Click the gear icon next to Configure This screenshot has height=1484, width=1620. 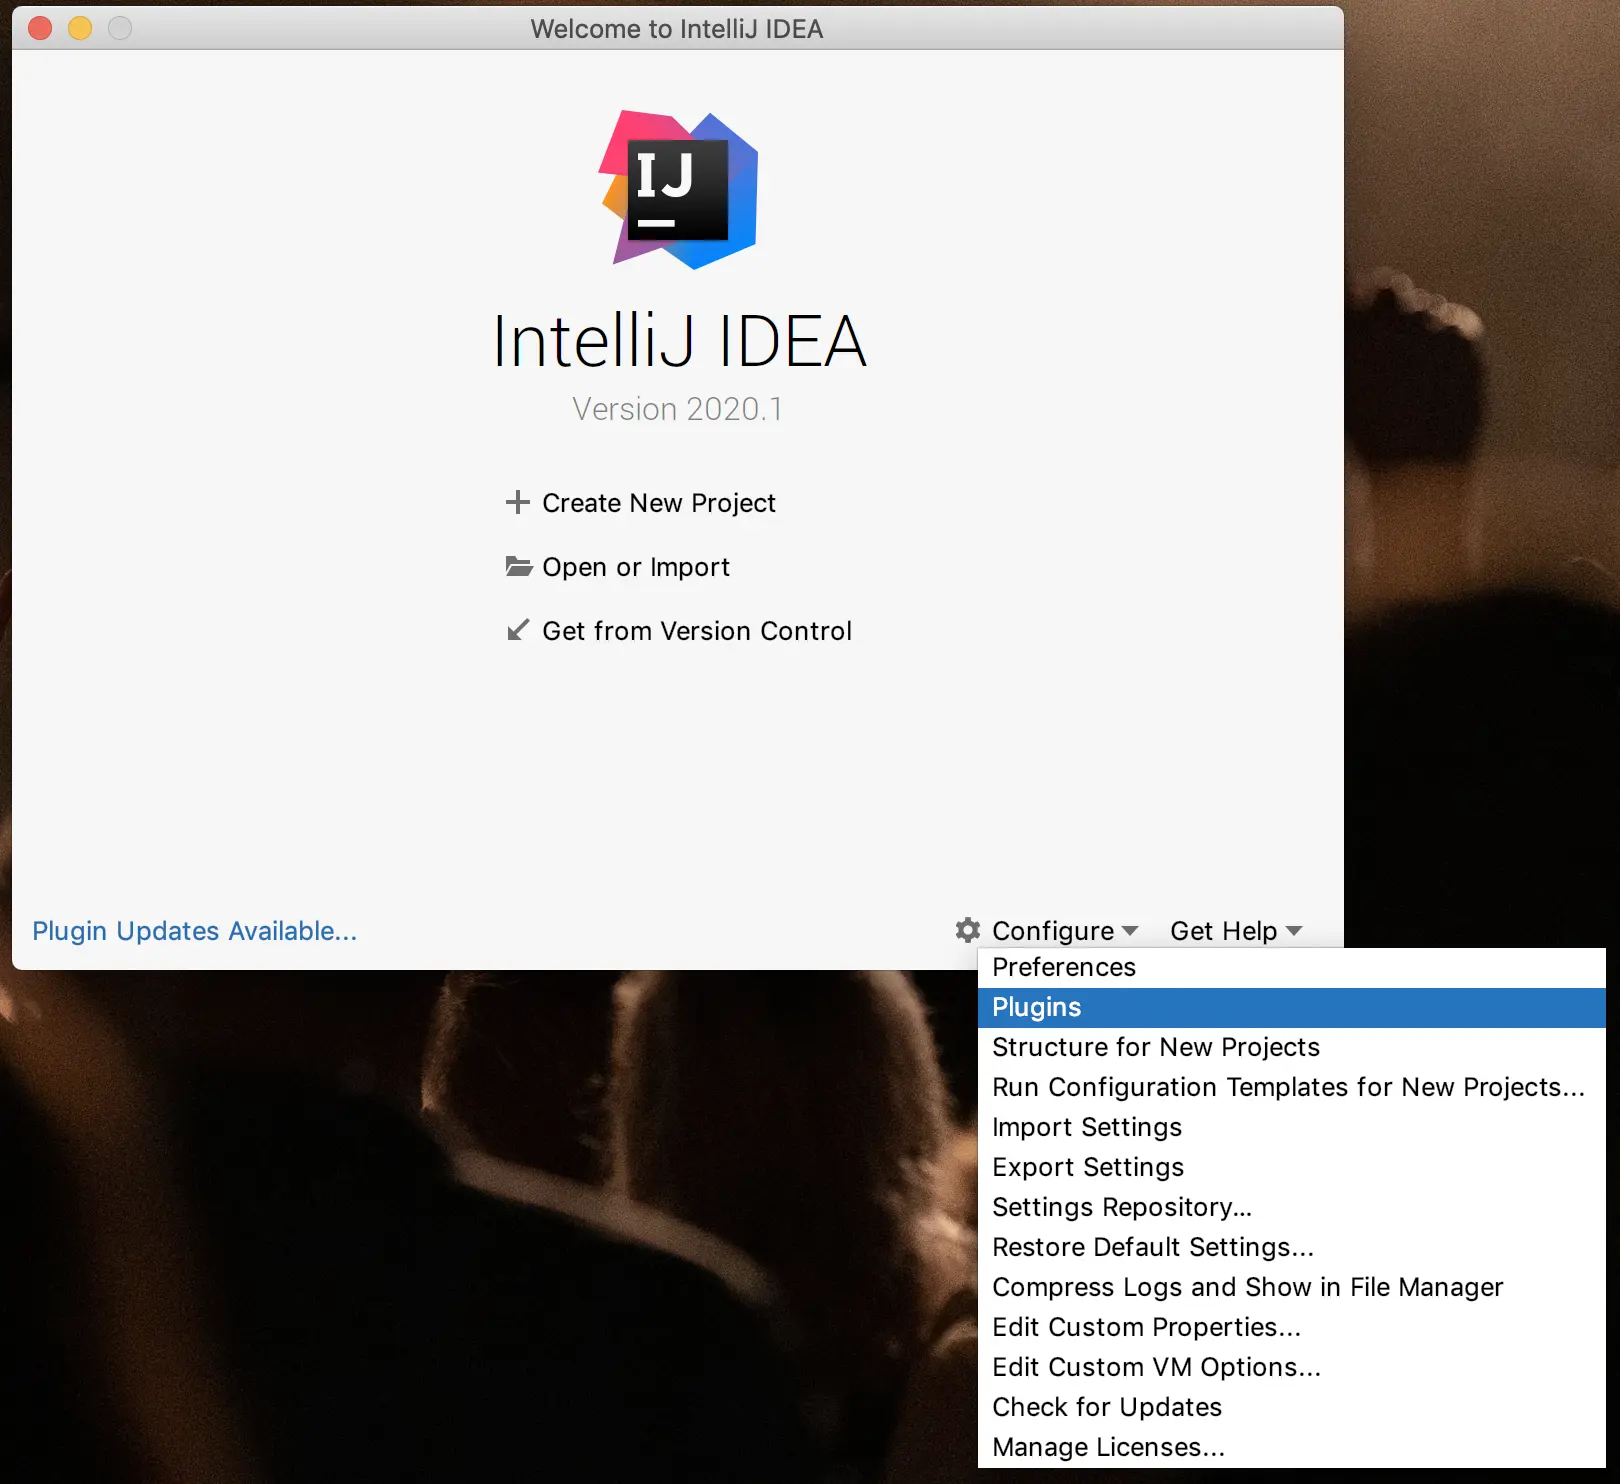coord(967,930)
